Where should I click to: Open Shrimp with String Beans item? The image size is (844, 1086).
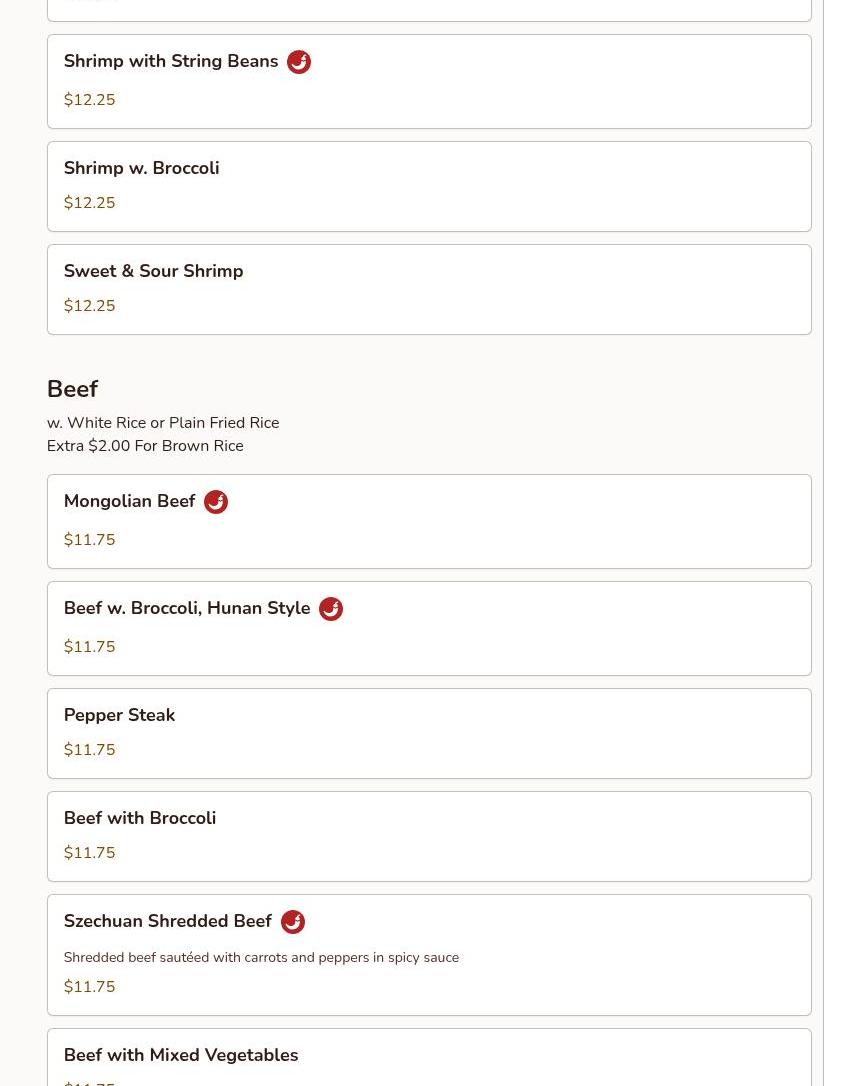428,82
